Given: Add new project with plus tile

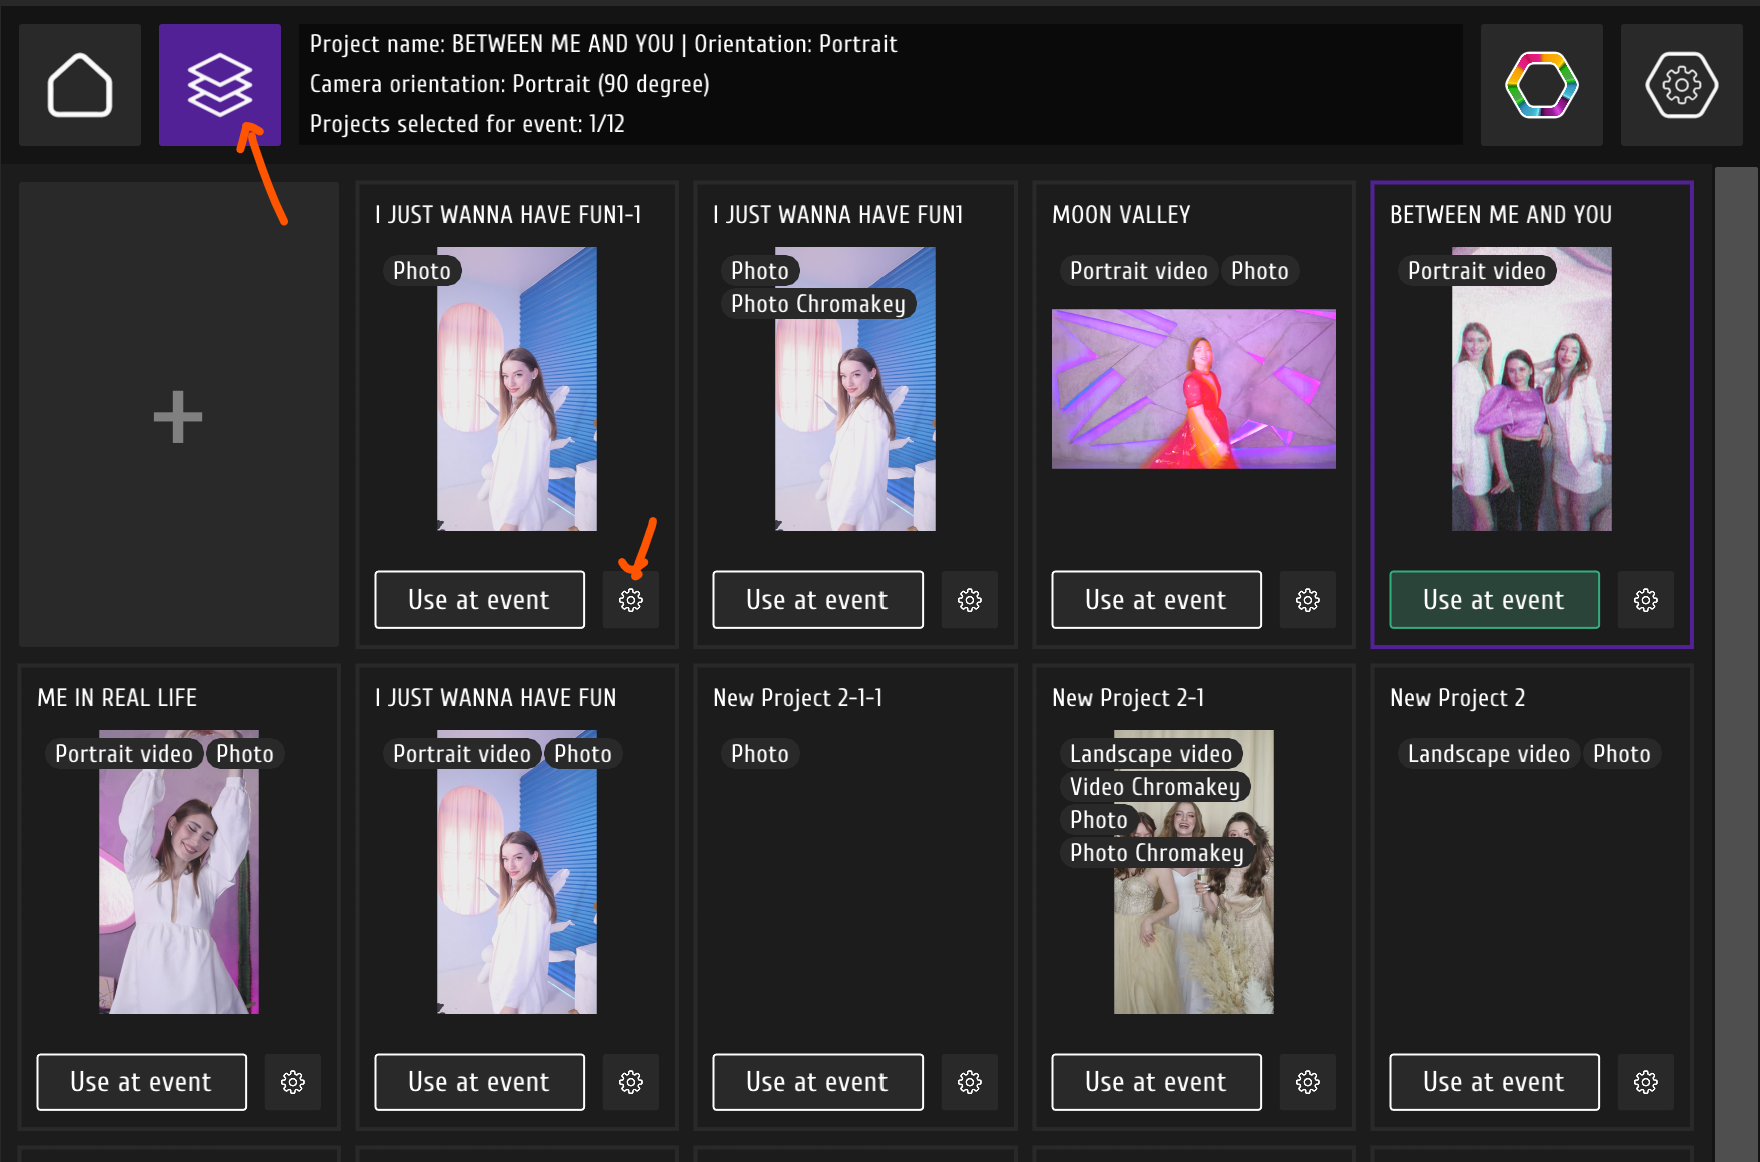Looking at the screenshot, I should click(179, 415).
